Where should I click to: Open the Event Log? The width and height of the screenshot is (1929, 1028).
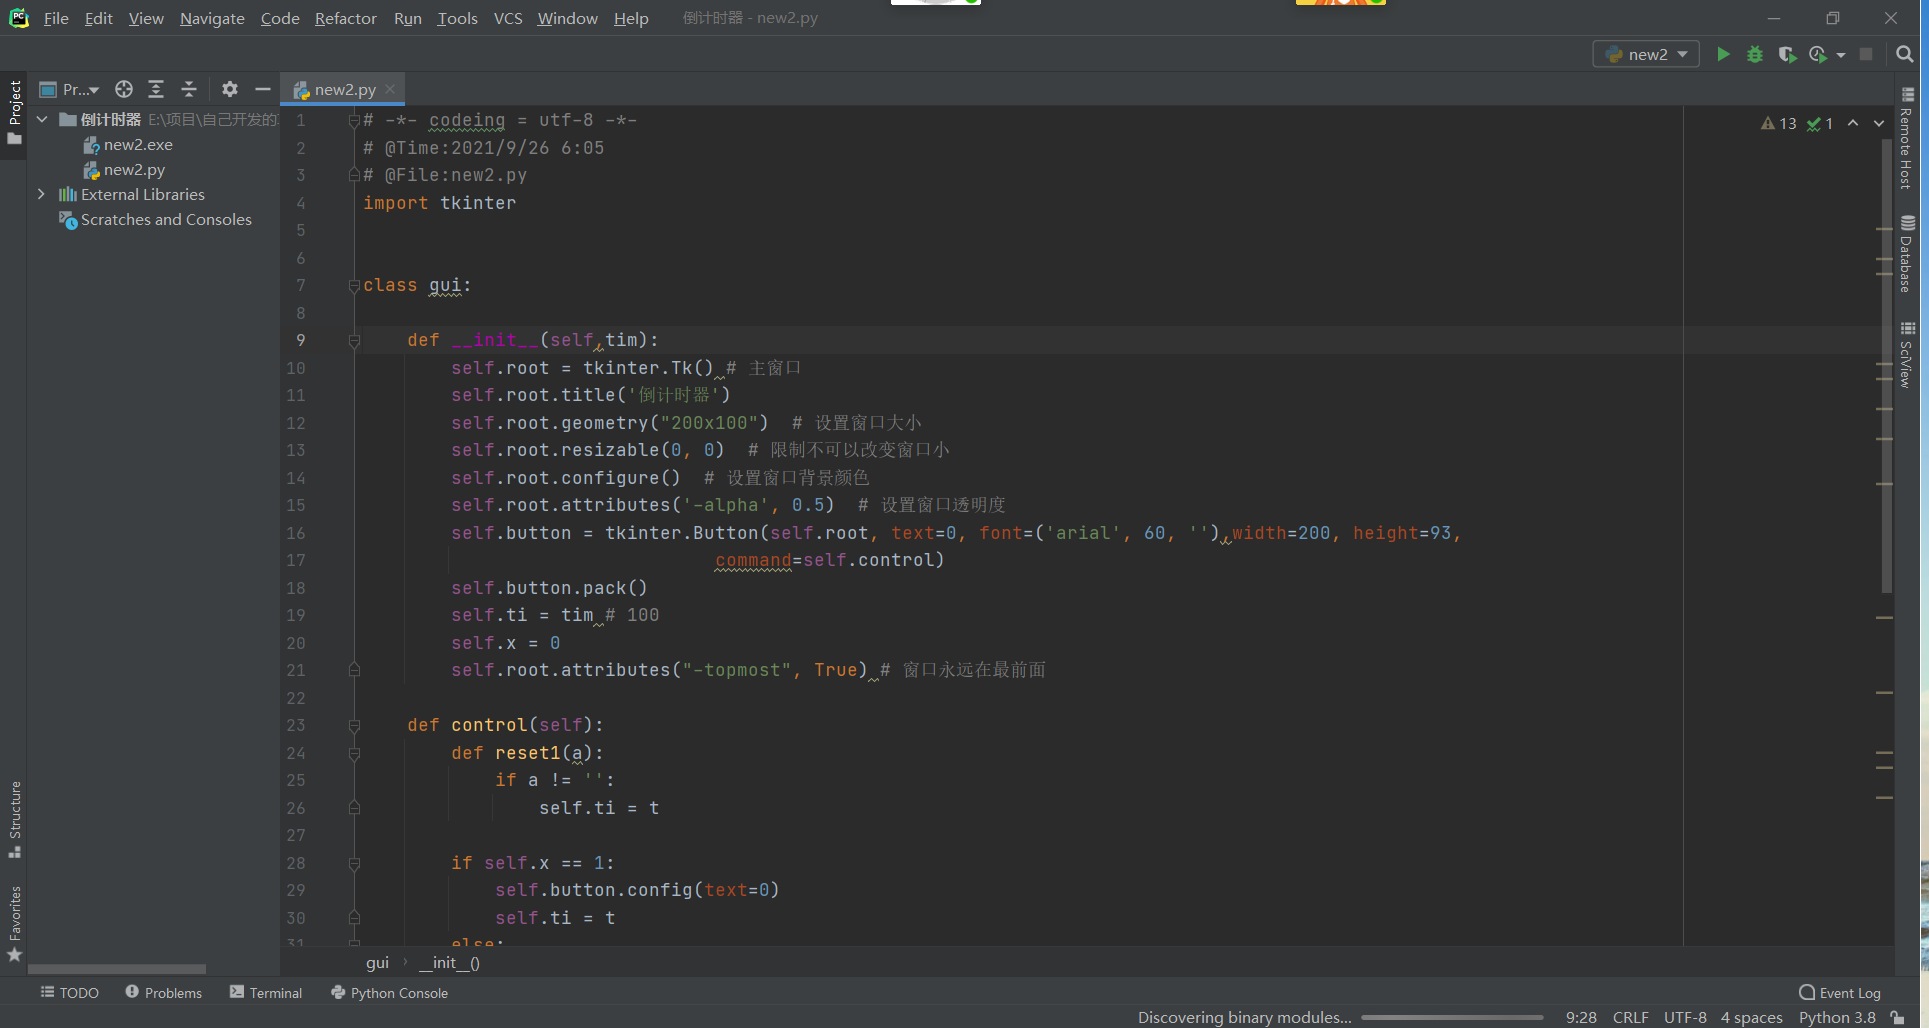1839,992
